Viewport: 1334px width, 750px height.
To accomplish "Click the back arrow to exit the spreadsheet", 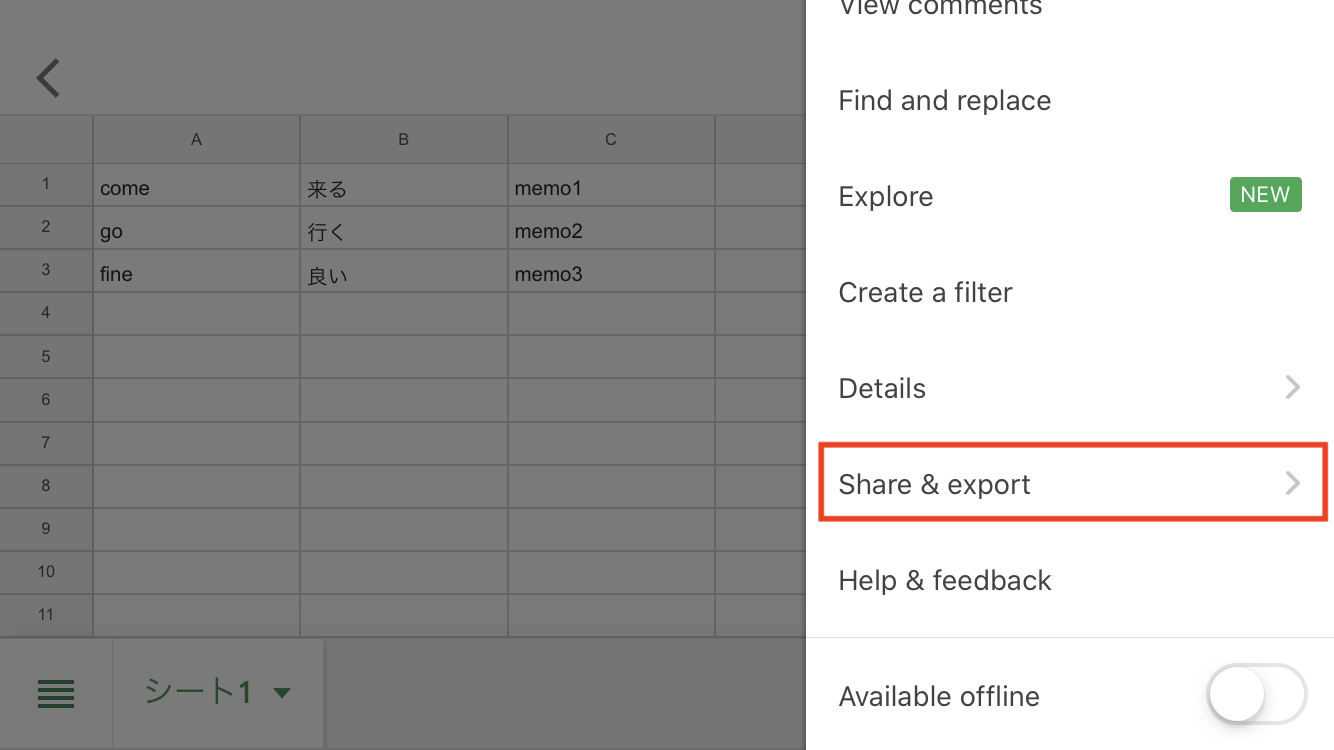I will (47, 77).
